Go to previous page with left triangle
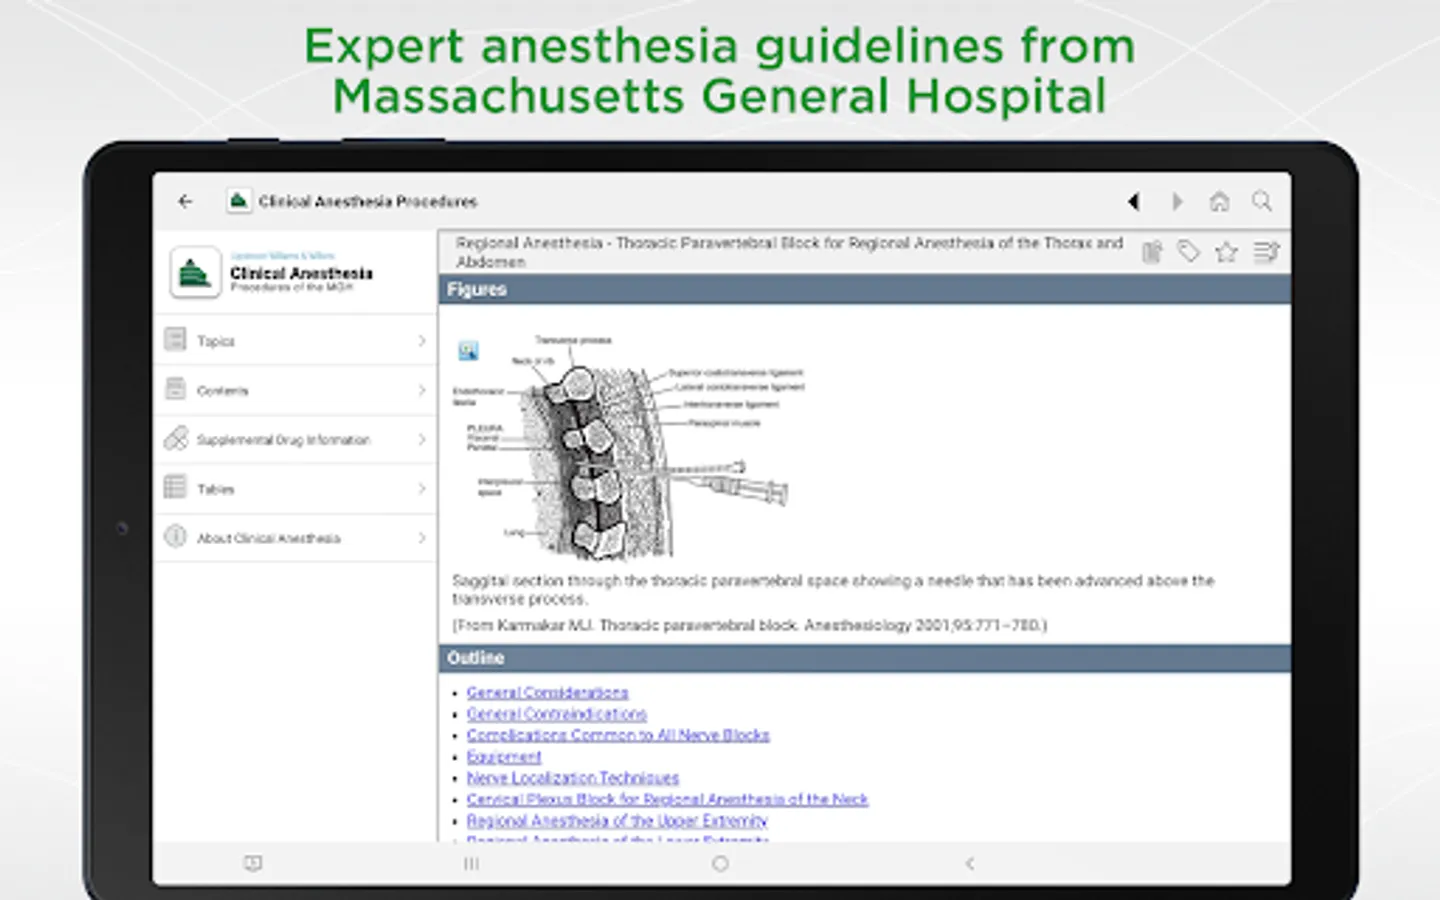1440x900 pixels. pyautogui.click(x=1133, y=201)
